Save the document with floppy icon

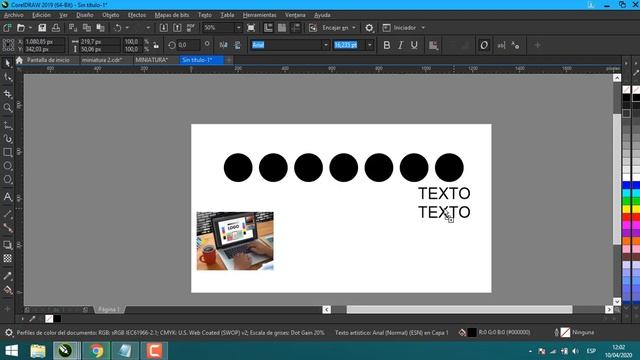coord(42,28)
